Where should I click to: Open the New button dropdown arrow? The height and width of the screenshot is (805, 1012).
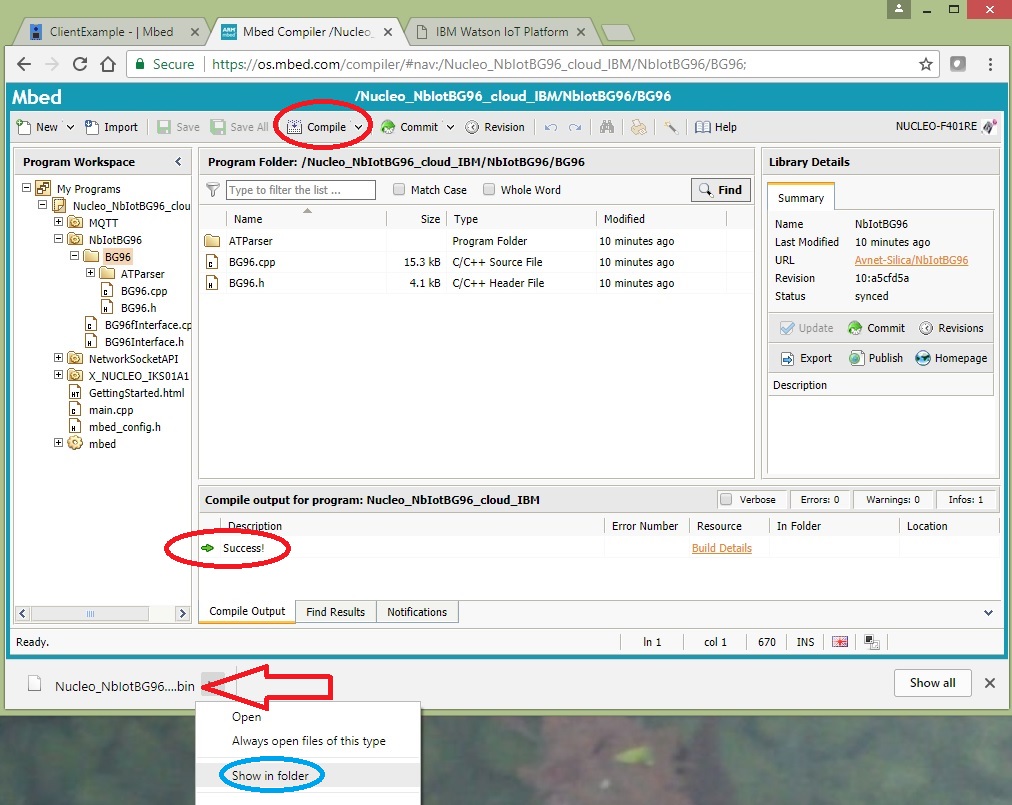point(70,127)
